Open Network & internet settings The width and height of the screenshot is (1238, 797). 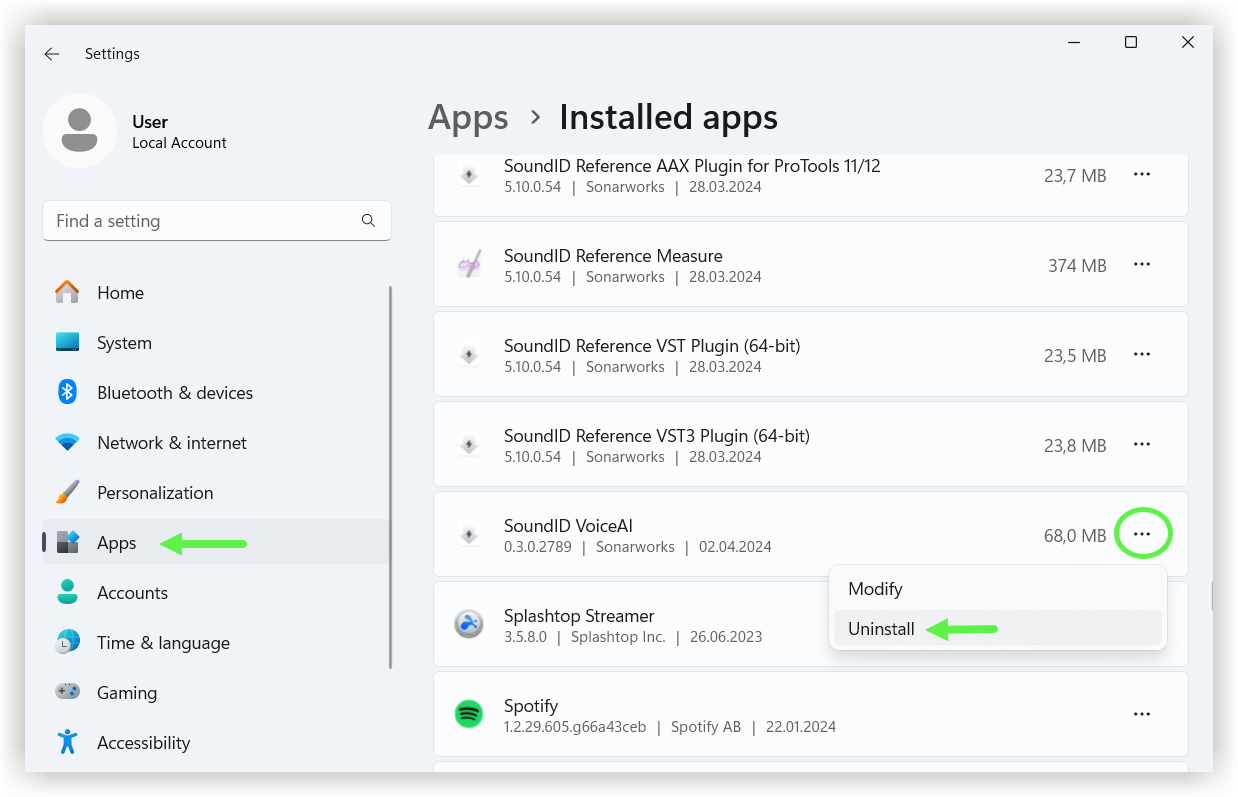[x=215, y=442]
